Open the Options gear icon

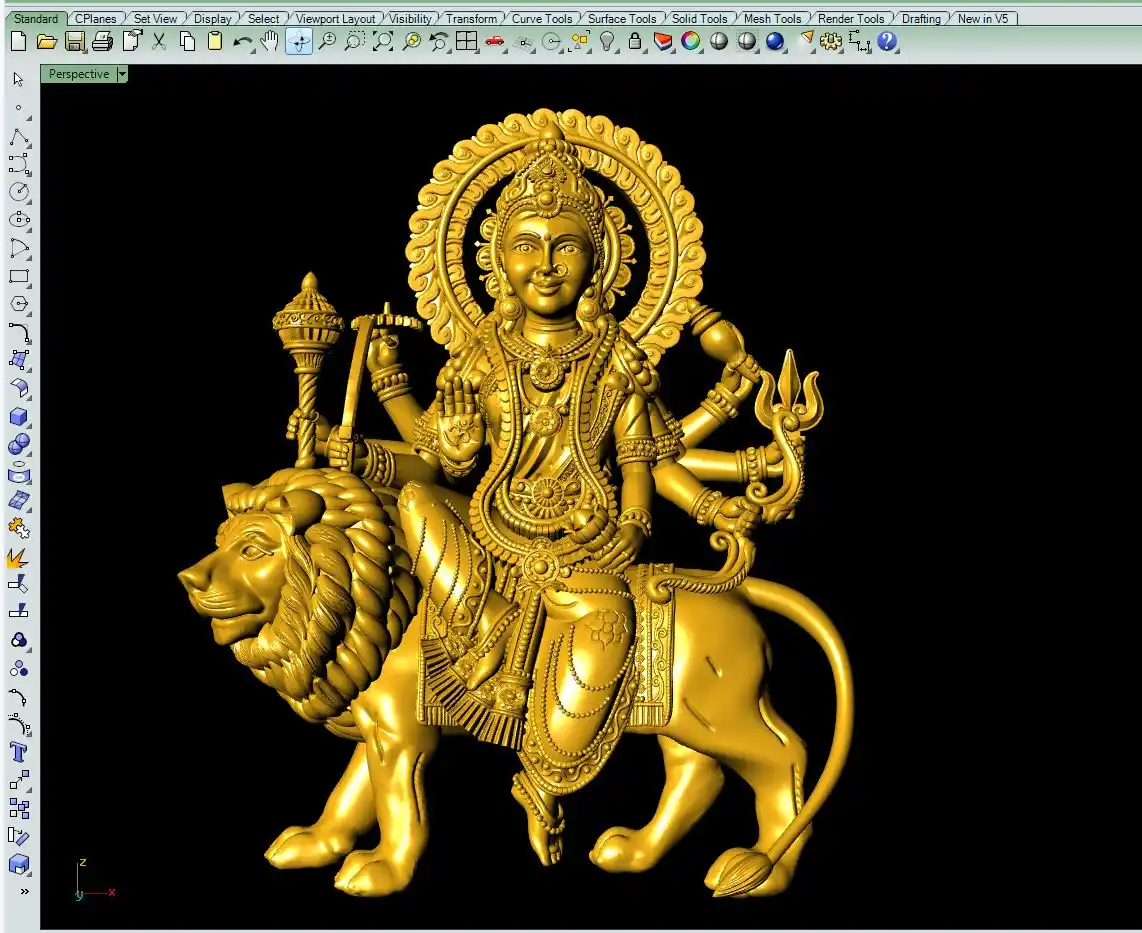[831, 41]
